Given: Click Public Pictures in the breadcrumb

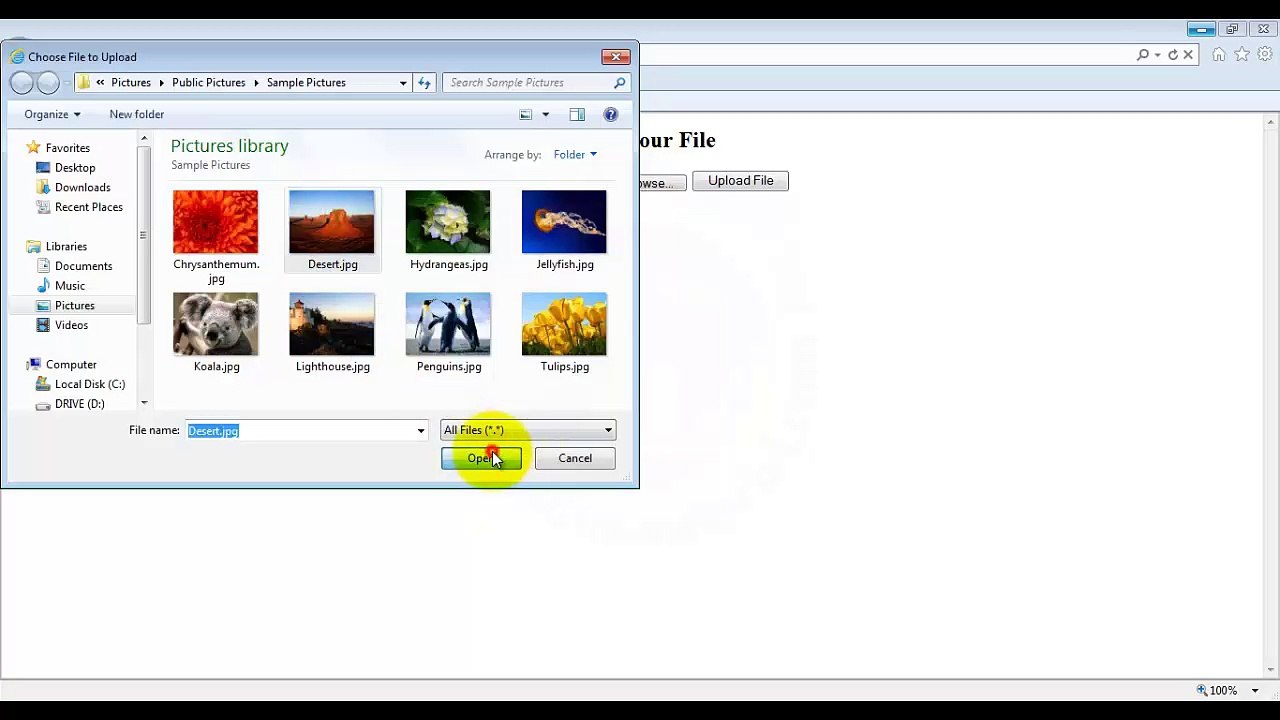Looking at the screenshot, I should coord(209,83).
